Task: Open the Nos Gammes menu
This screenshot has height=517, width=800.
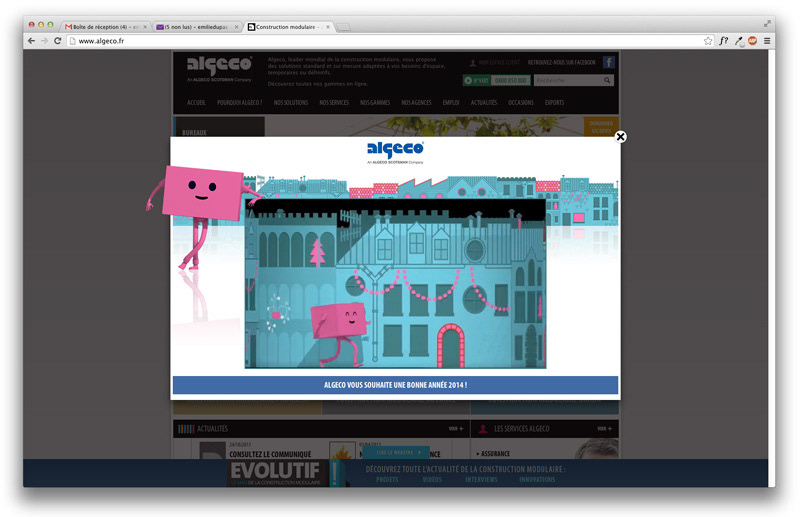Action: (x=375, y=103)
